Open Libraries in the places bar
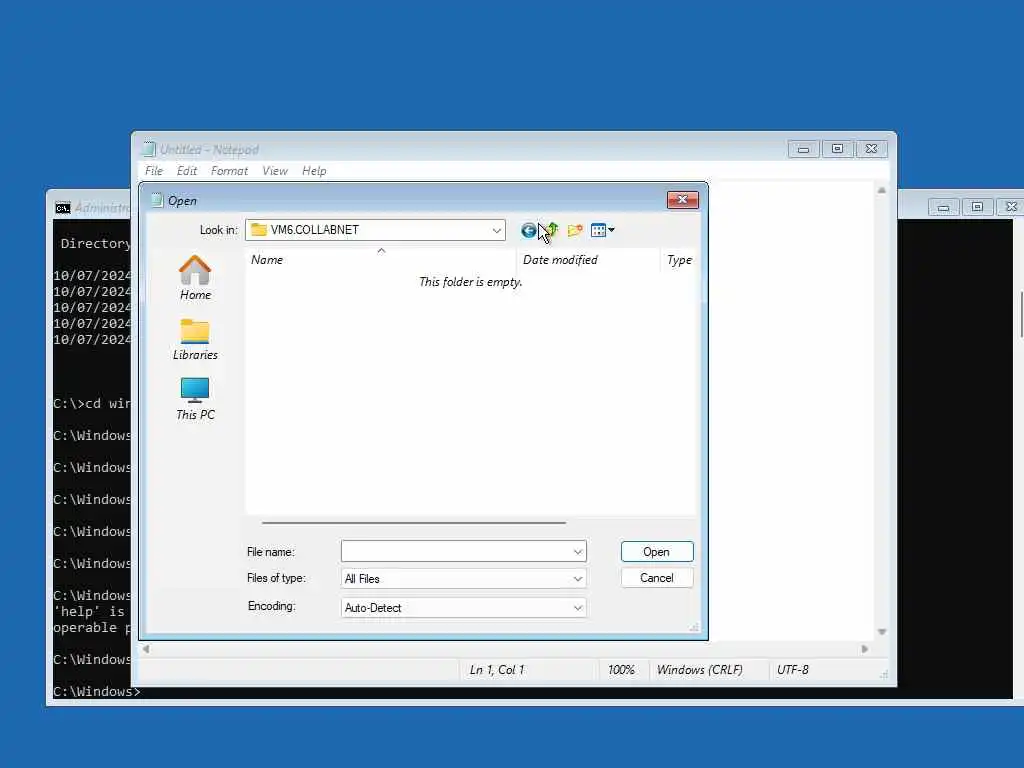The image size is (1024, 768). [x=195, y=340]
